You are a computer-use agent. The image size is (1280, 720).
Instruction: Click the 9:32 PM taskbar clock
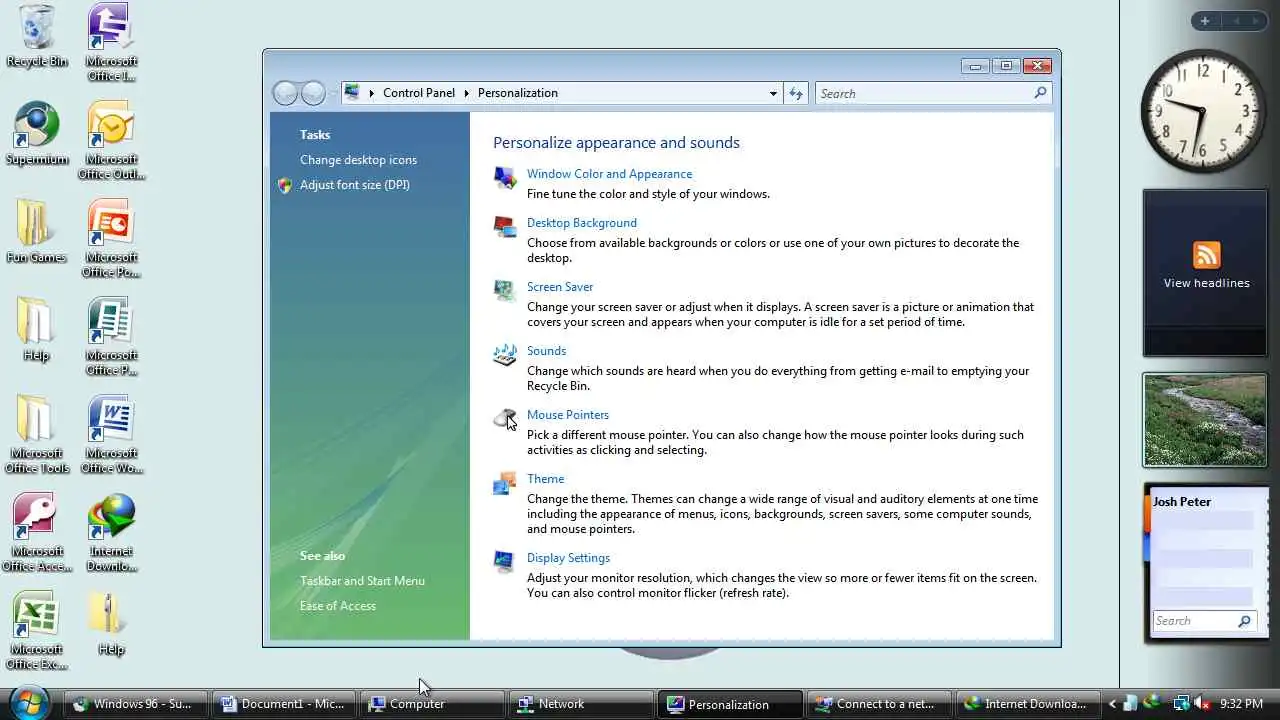coord(1241,704)
